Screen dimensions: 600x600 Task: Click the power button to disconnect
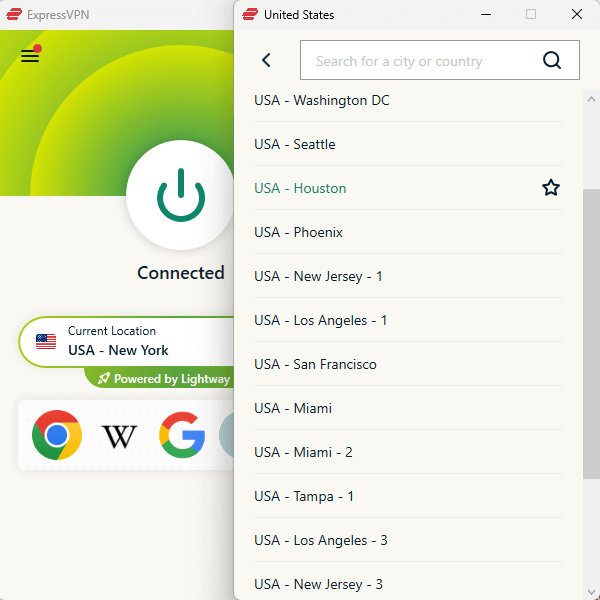[x=180, y=194]
